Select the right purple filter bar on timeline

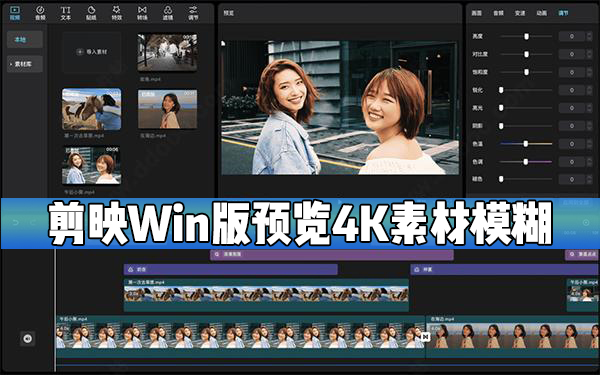click(505, 269)
